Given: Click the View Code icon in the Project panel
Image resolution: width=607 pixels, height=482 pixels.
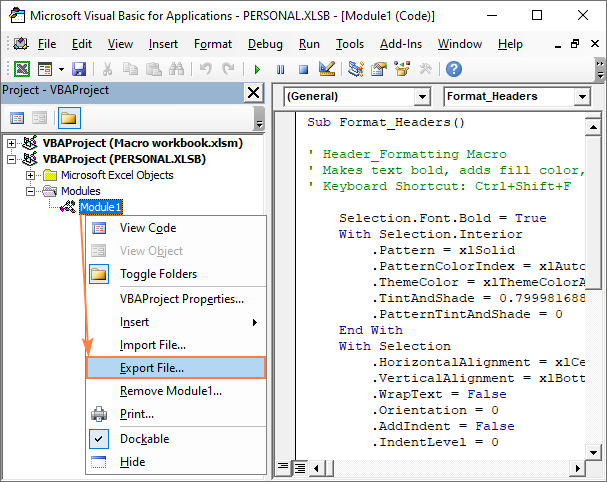Looking at the screenshot, I should [17, 118].
